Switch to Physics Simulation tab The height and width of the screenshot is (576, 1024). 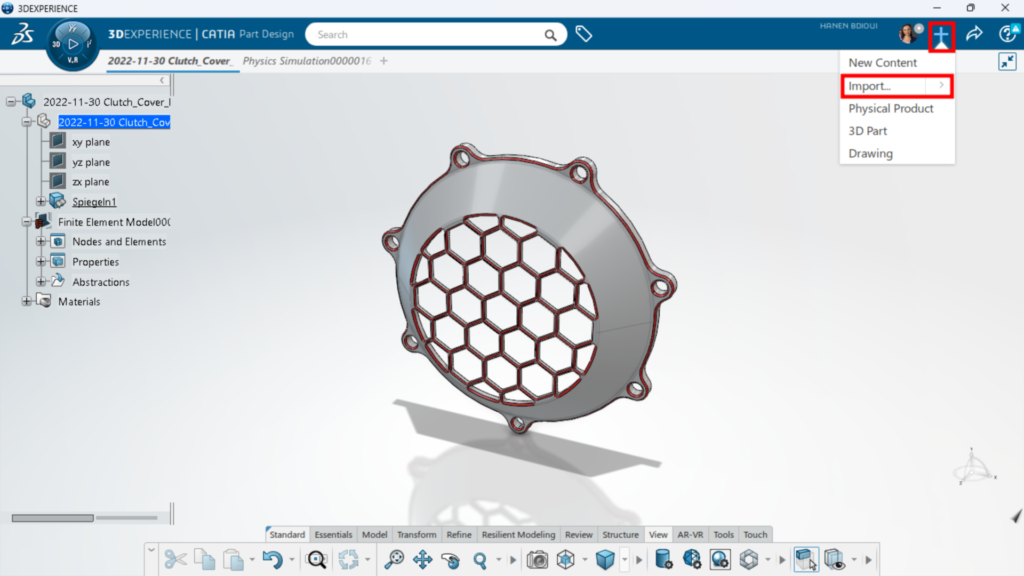[x=307, y=61]
